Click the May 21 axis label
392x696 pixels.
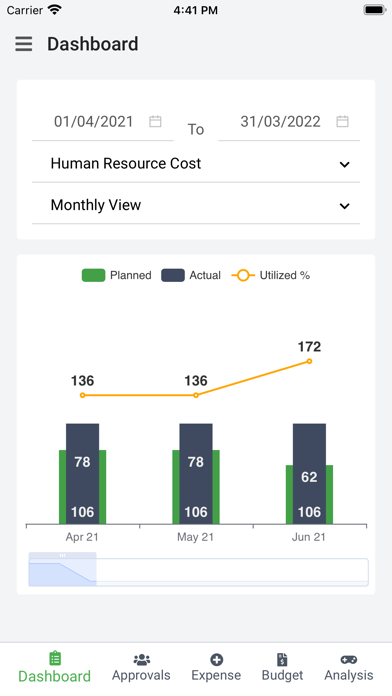(195, 537)
